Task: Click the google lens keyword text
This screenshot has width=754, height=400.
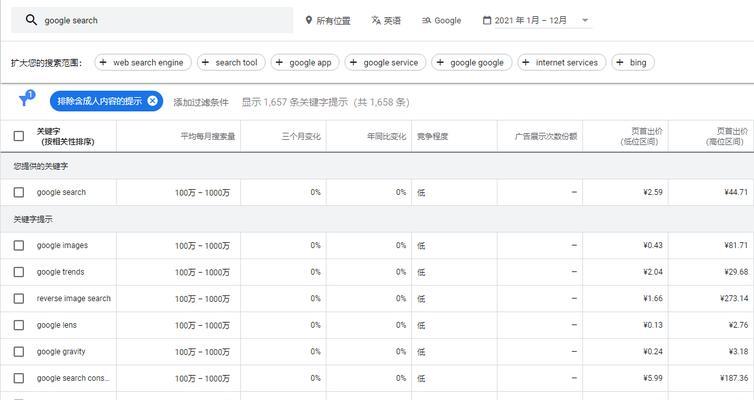Action: click(57, 325)
